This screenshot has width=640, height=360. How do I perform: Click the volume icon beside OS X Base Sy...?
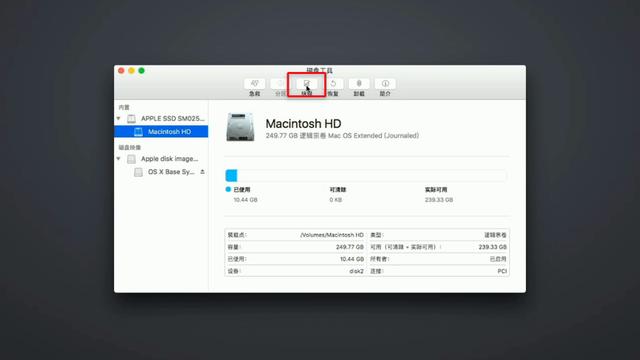pyautogui.click(x=138, y=172)
